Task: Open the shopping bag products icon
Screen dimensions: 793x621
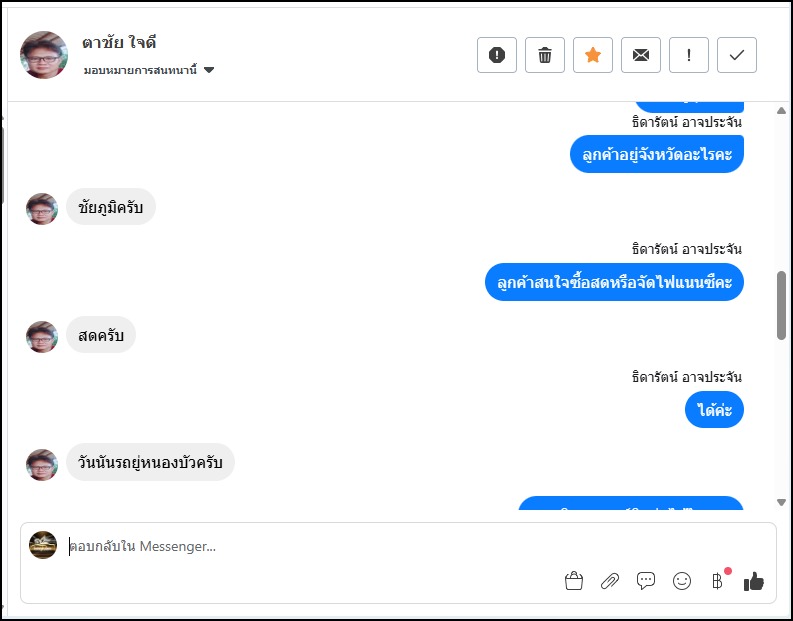Action: (574, 581)
